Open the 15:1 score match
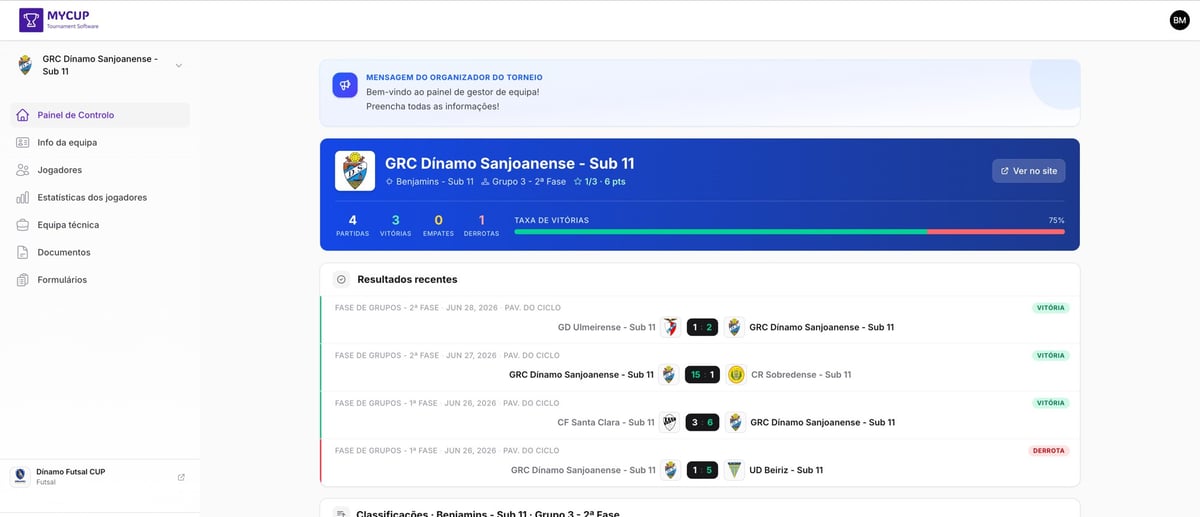The width and height of the screenshot is (1200, 517). (702, 375)
